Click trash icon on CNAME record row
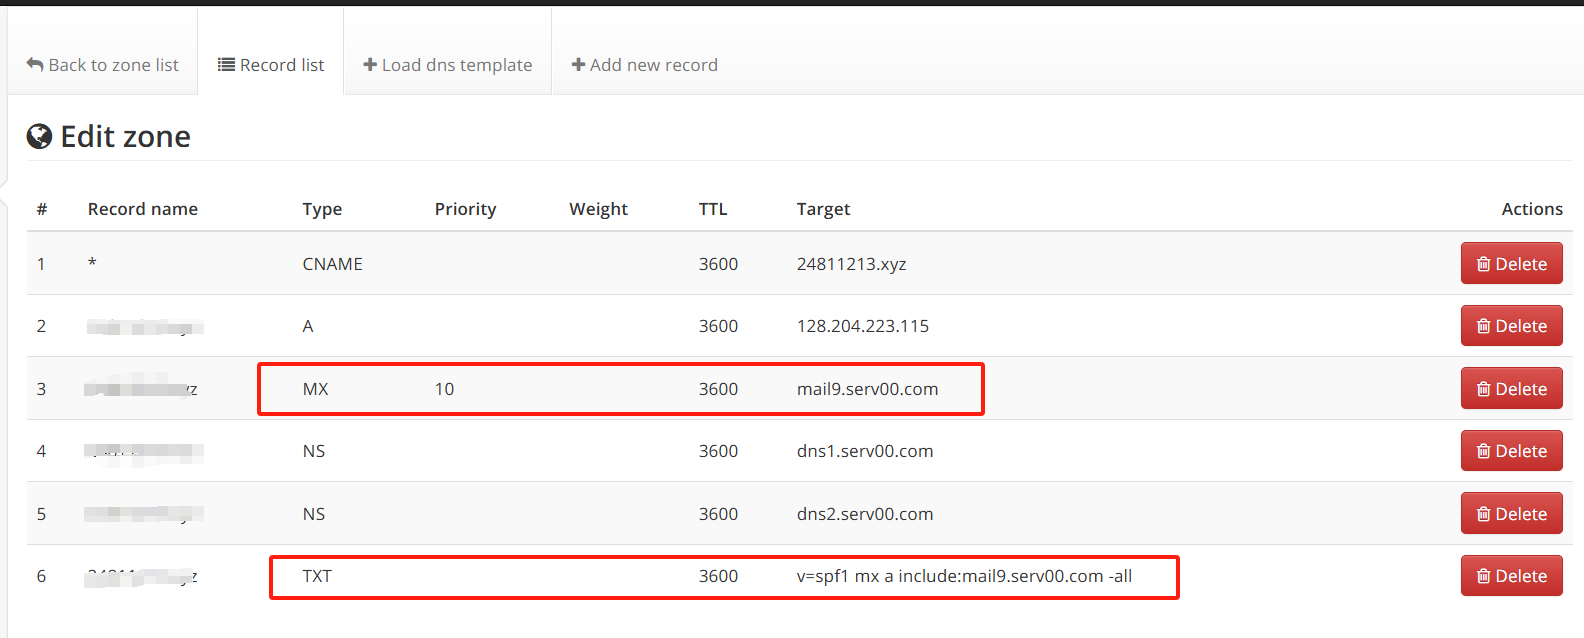This screenshot has width=1584, height=638. click(1484, 264)
